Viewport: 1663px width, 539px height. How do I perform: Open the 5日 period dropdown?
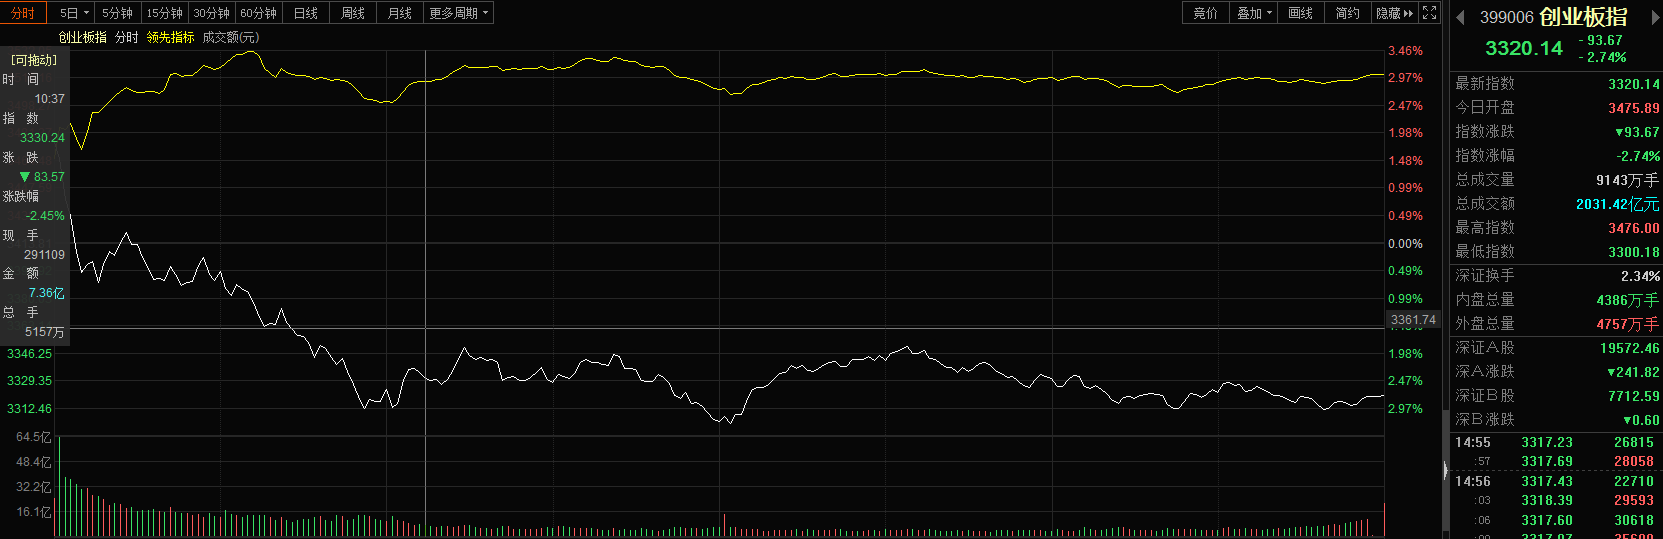[x=74, y=13]
